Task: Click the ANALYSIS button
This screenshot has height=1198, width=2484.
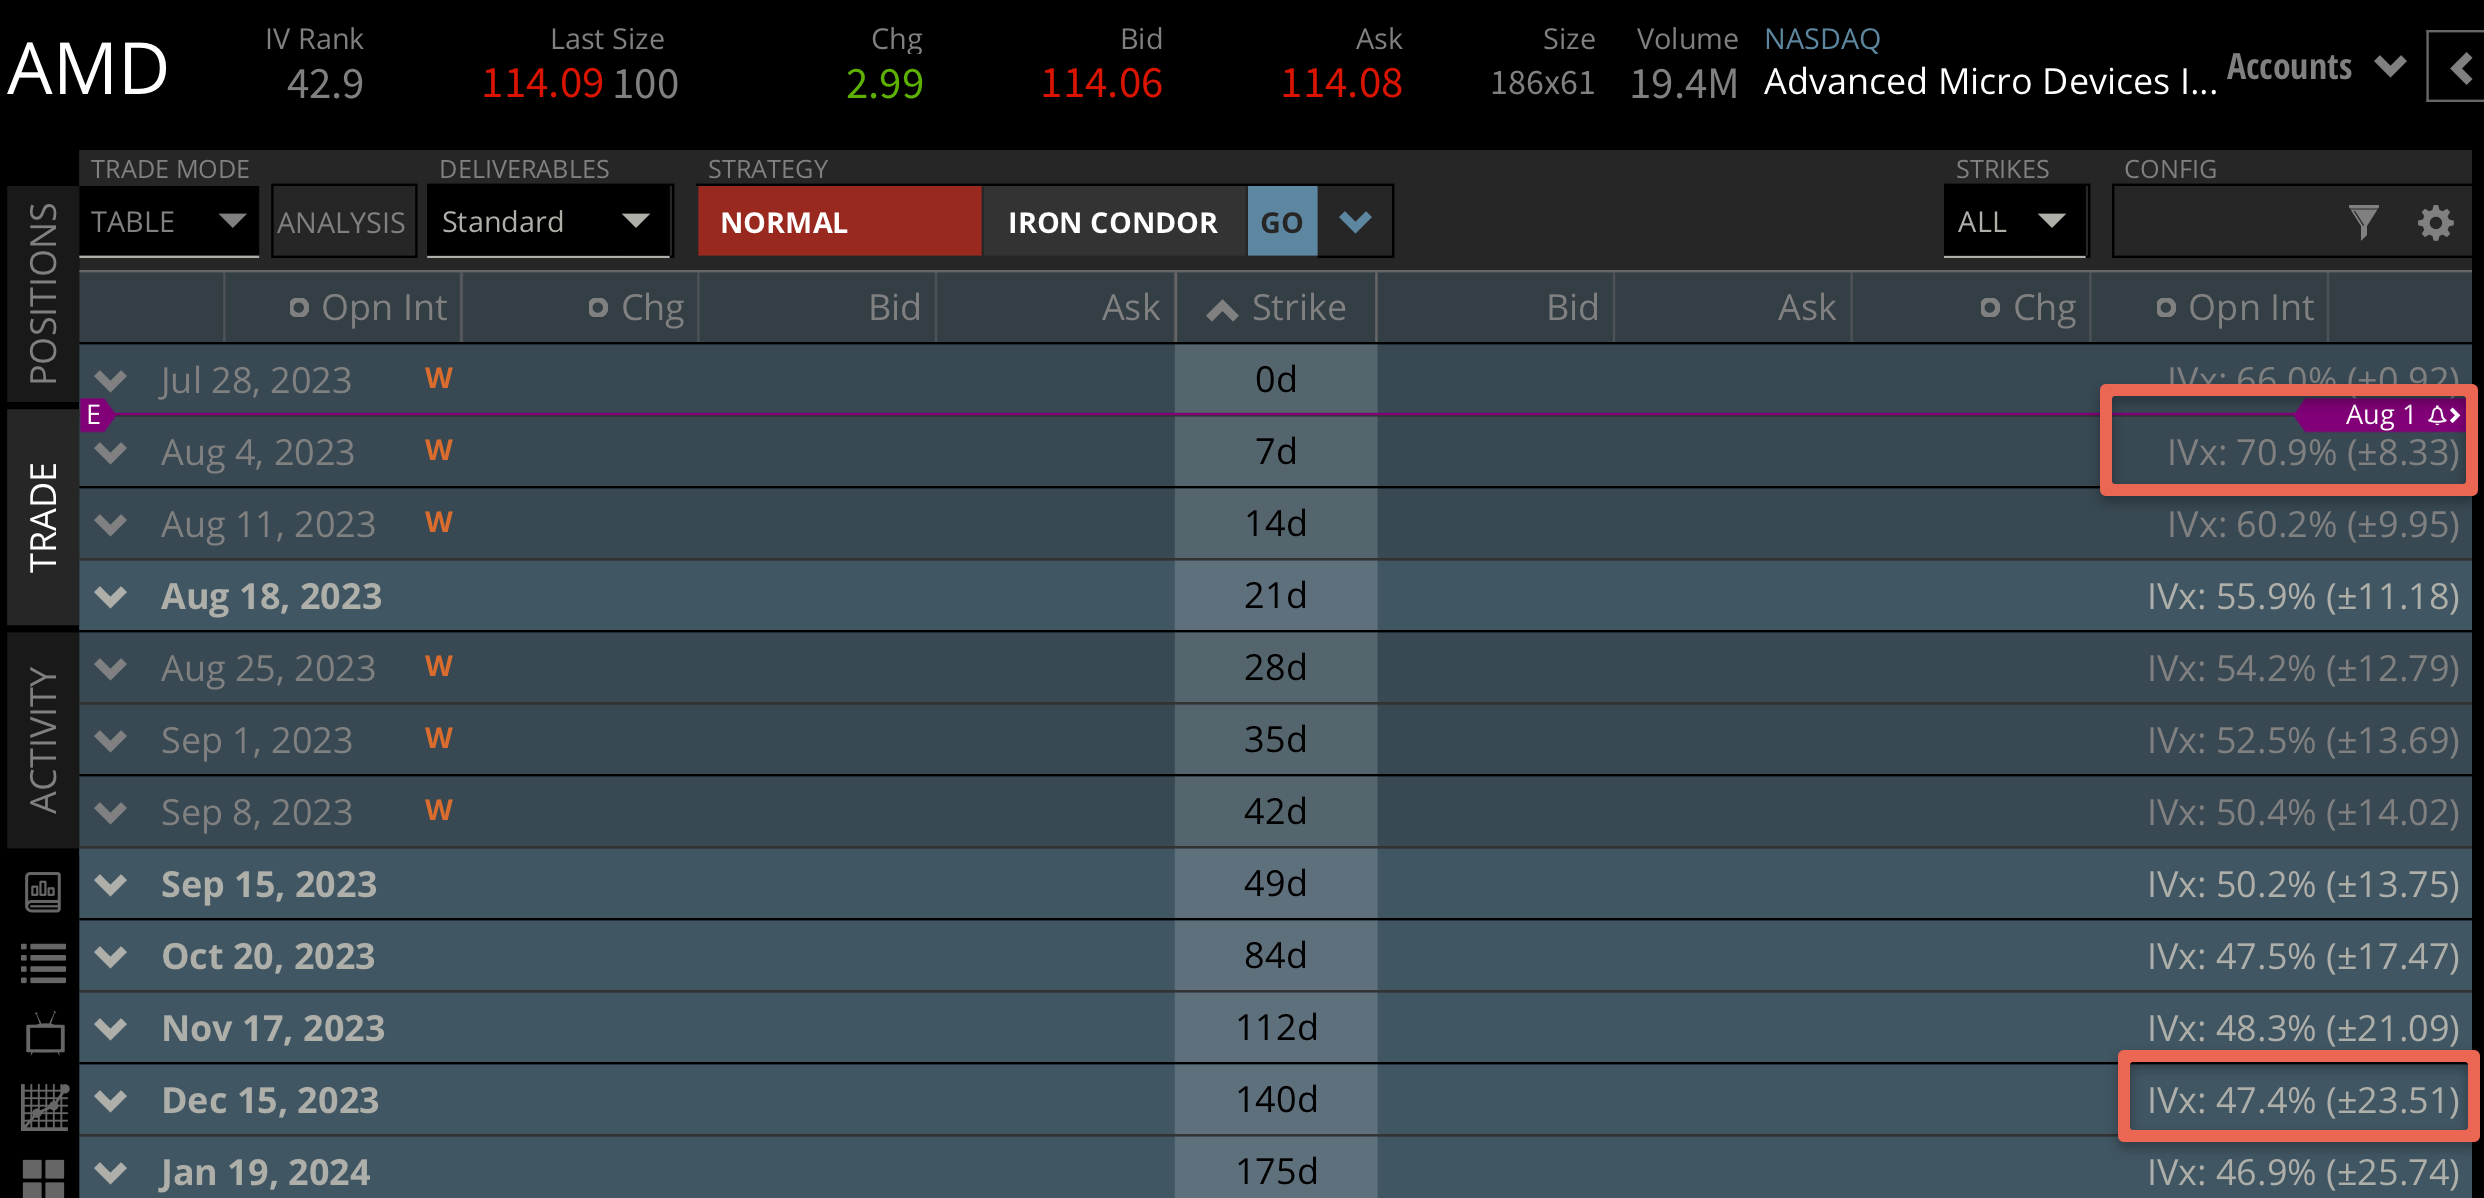Action: (342, 222)
